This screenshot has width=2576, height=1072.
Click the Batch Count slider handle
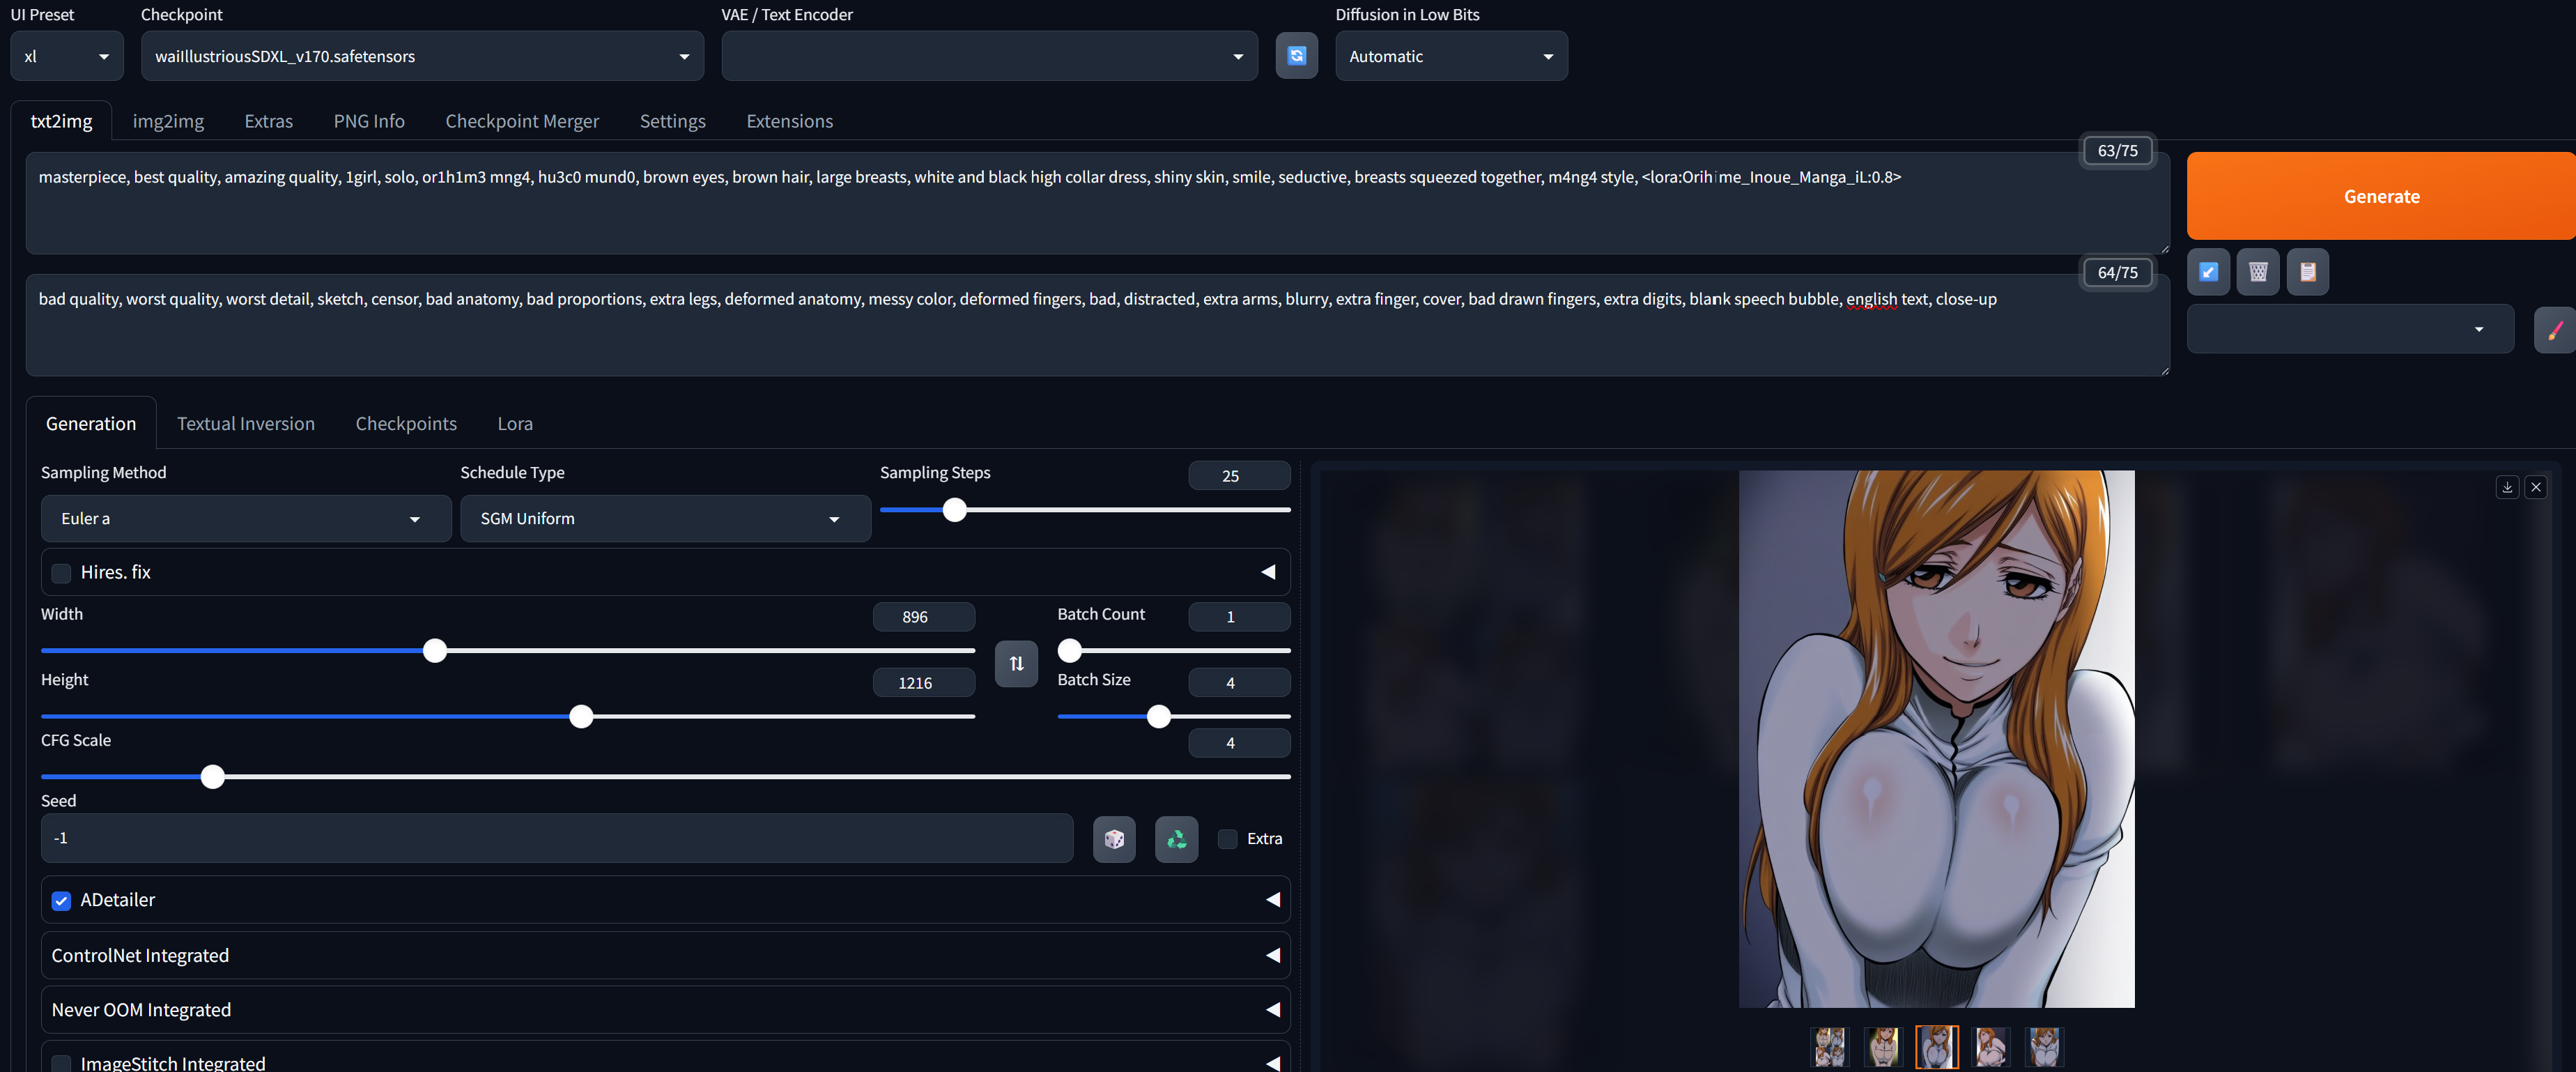tap(1070, 651)
